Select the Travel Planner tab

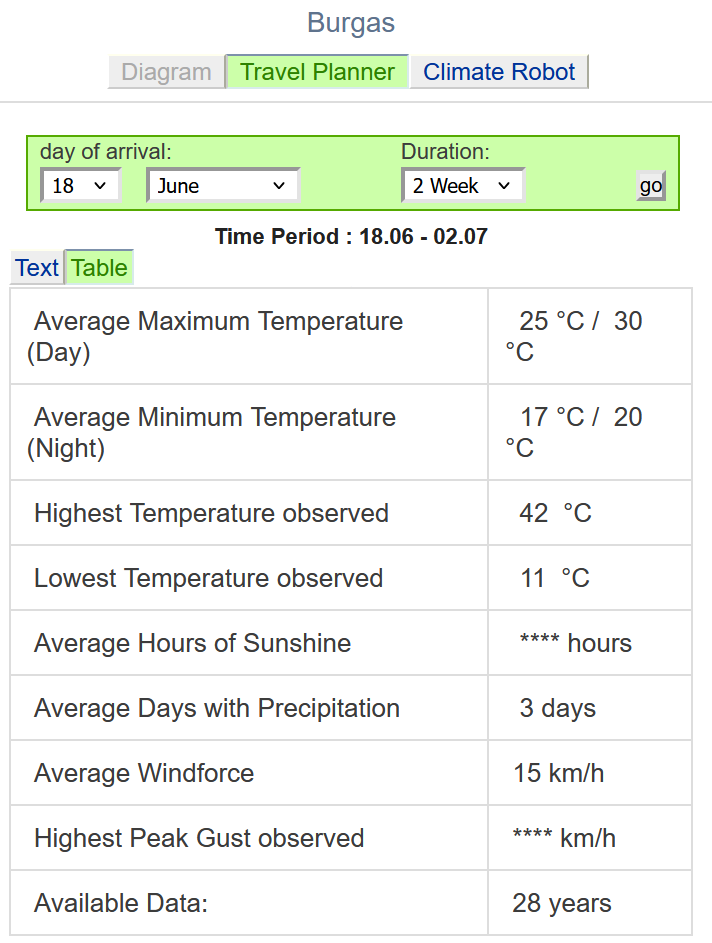click(x=318, y=72)
